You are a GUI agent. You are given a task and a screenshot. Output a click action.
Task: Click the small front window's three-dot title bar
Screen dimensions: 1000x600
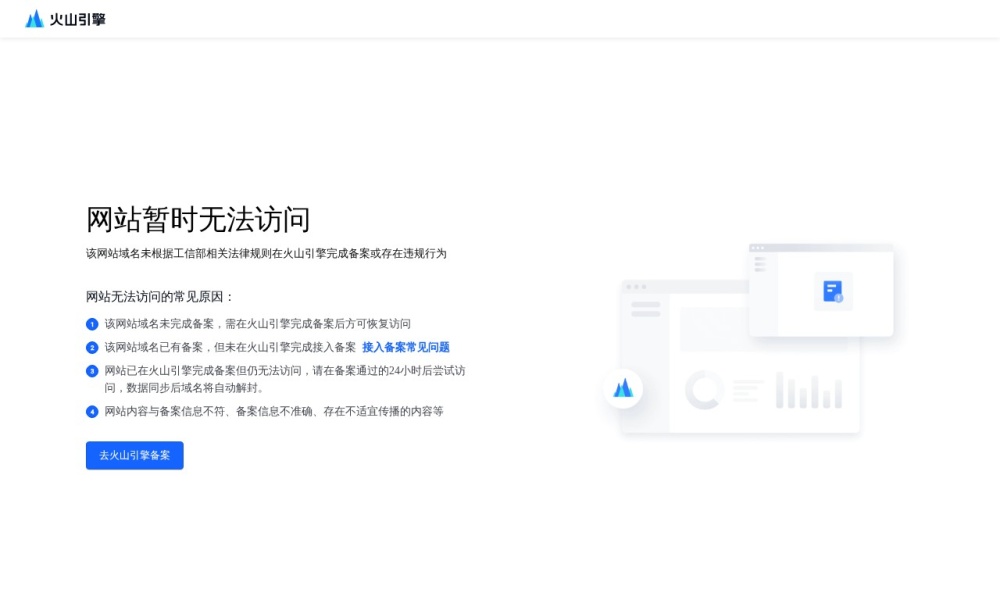point(820,248)
